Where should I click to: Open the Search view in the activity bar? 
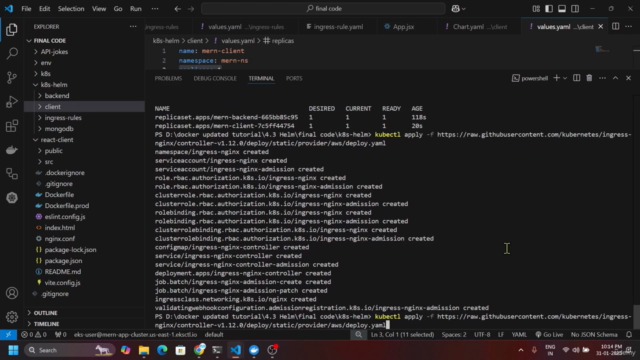tap(12, 53)
